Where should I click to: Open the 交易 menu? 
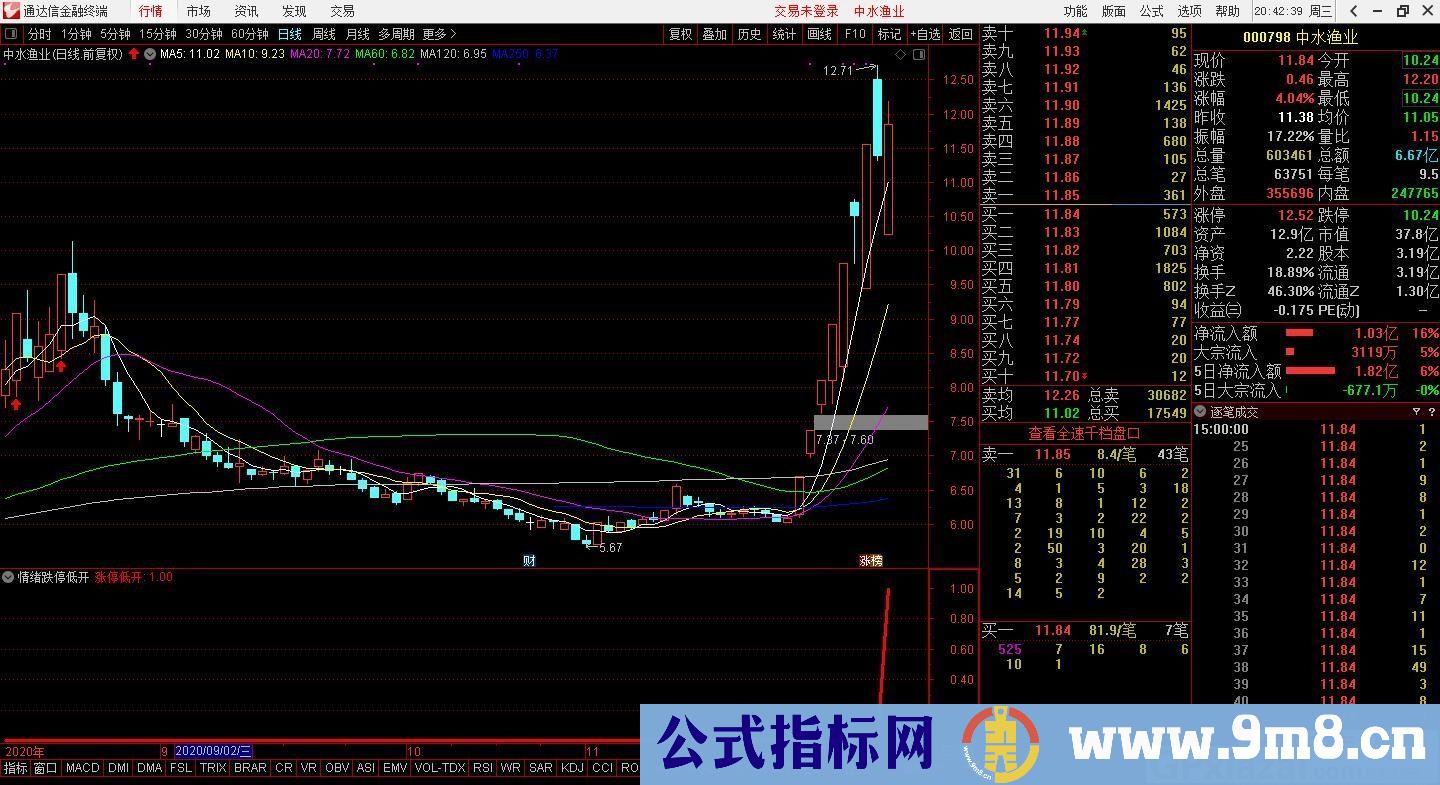[x=342, y=11]
